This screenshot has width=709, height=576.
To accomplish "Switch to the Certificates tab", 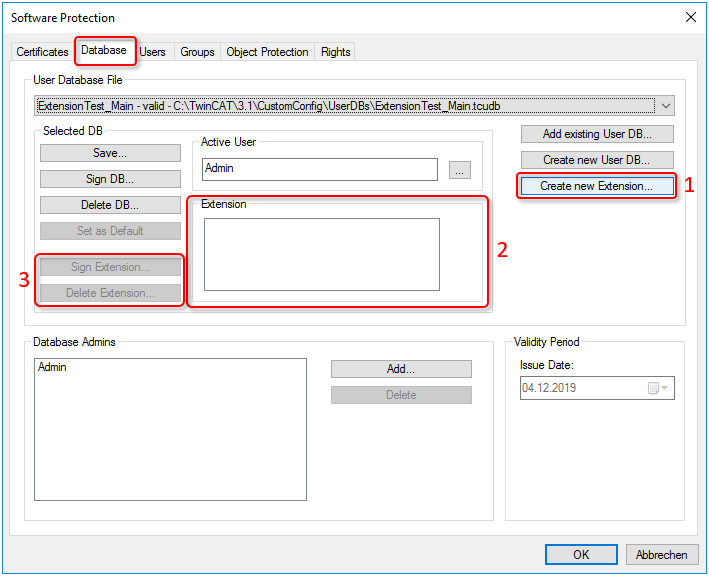I will tap(42, 52).
